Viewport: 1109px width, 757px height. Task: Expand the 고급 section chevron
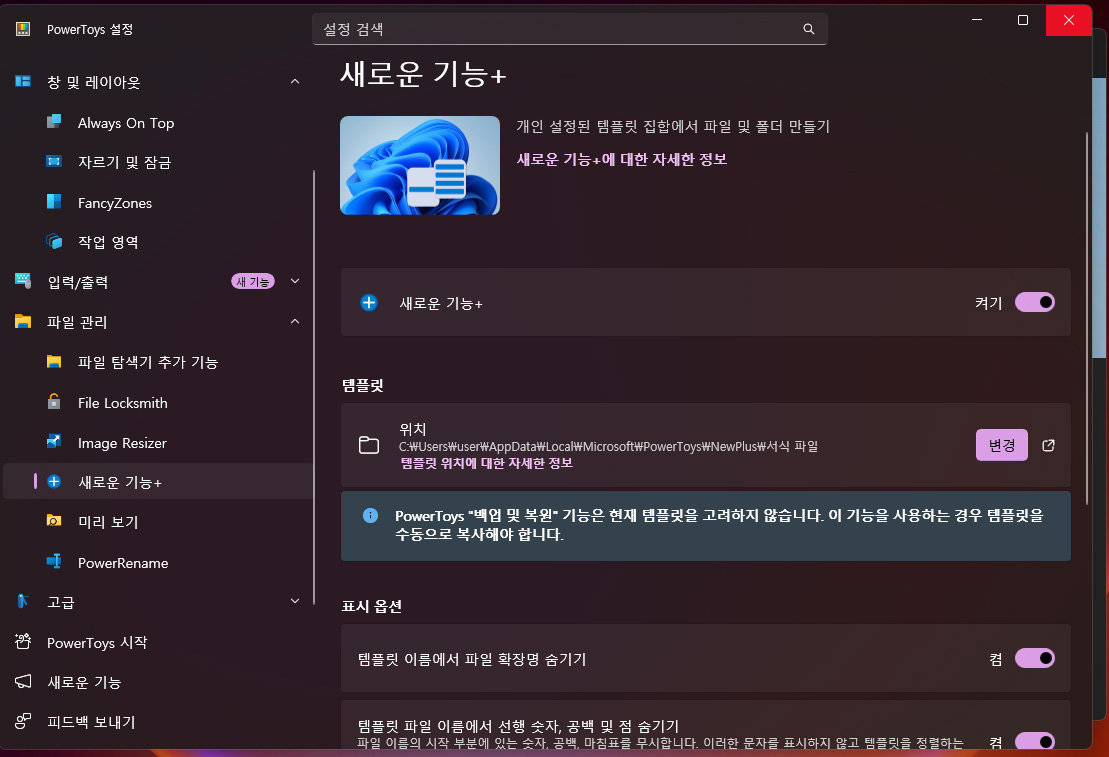pyautogui.click(x=295, y=601)
